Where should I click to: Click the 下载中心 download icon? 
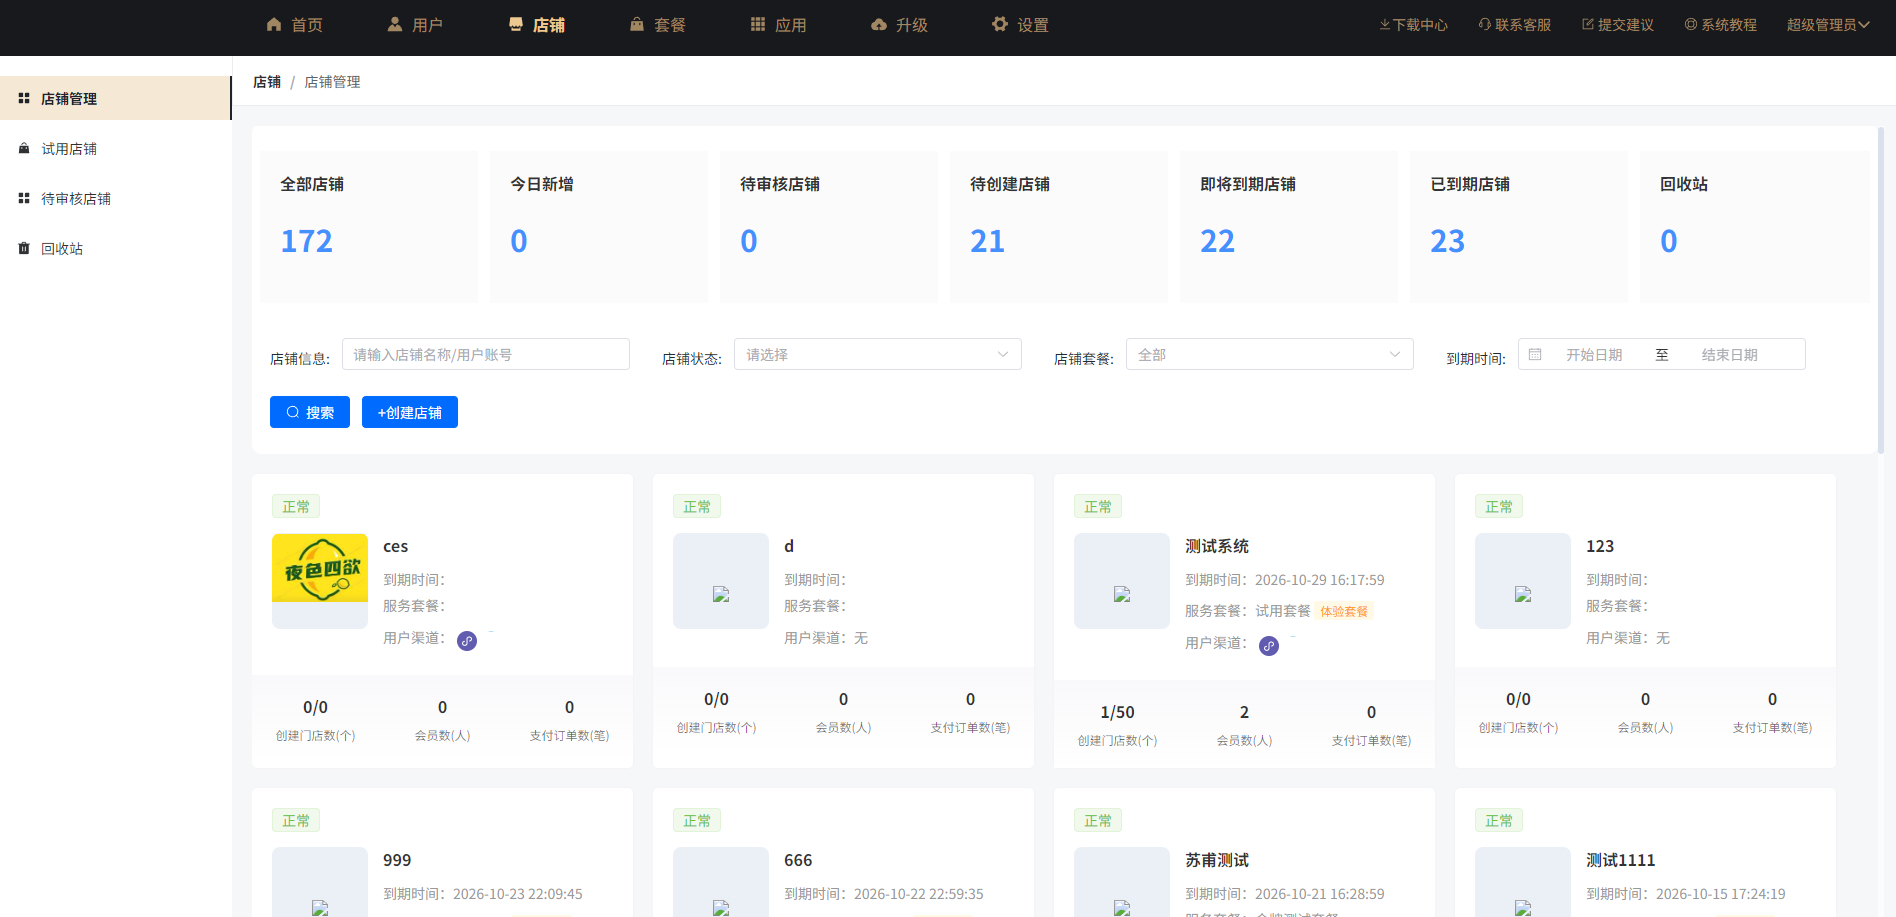tap(1383, 24)
